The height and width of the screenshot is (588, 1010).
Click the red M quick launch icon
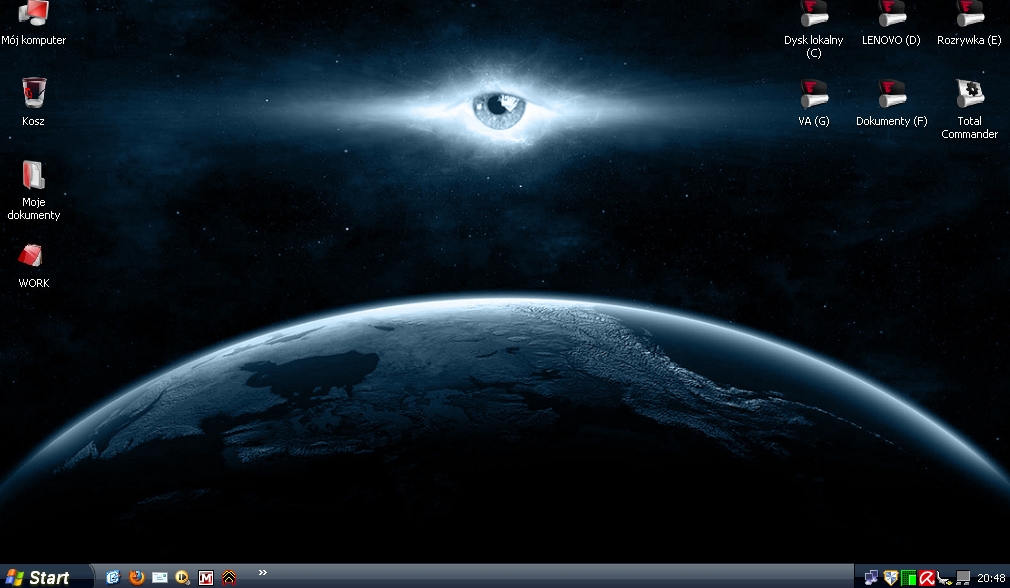[x=205, y=578]
